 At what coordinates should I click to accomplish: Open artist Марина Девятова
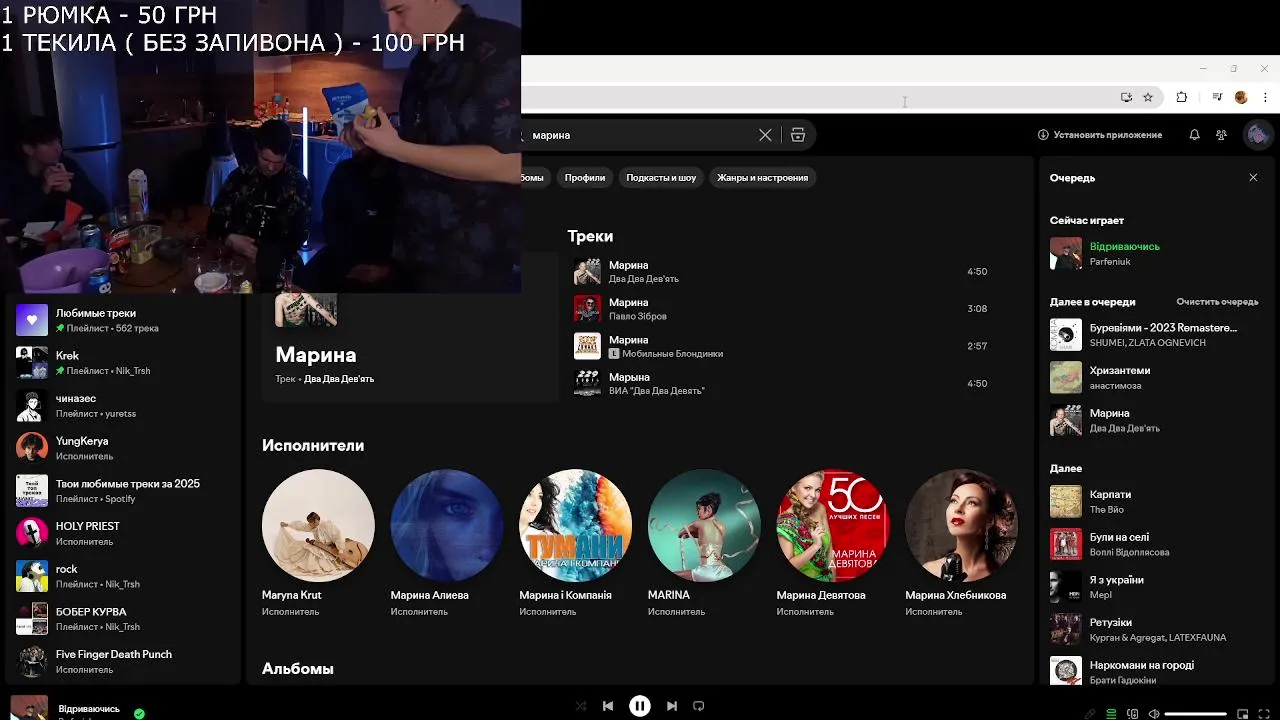(833, 543)
